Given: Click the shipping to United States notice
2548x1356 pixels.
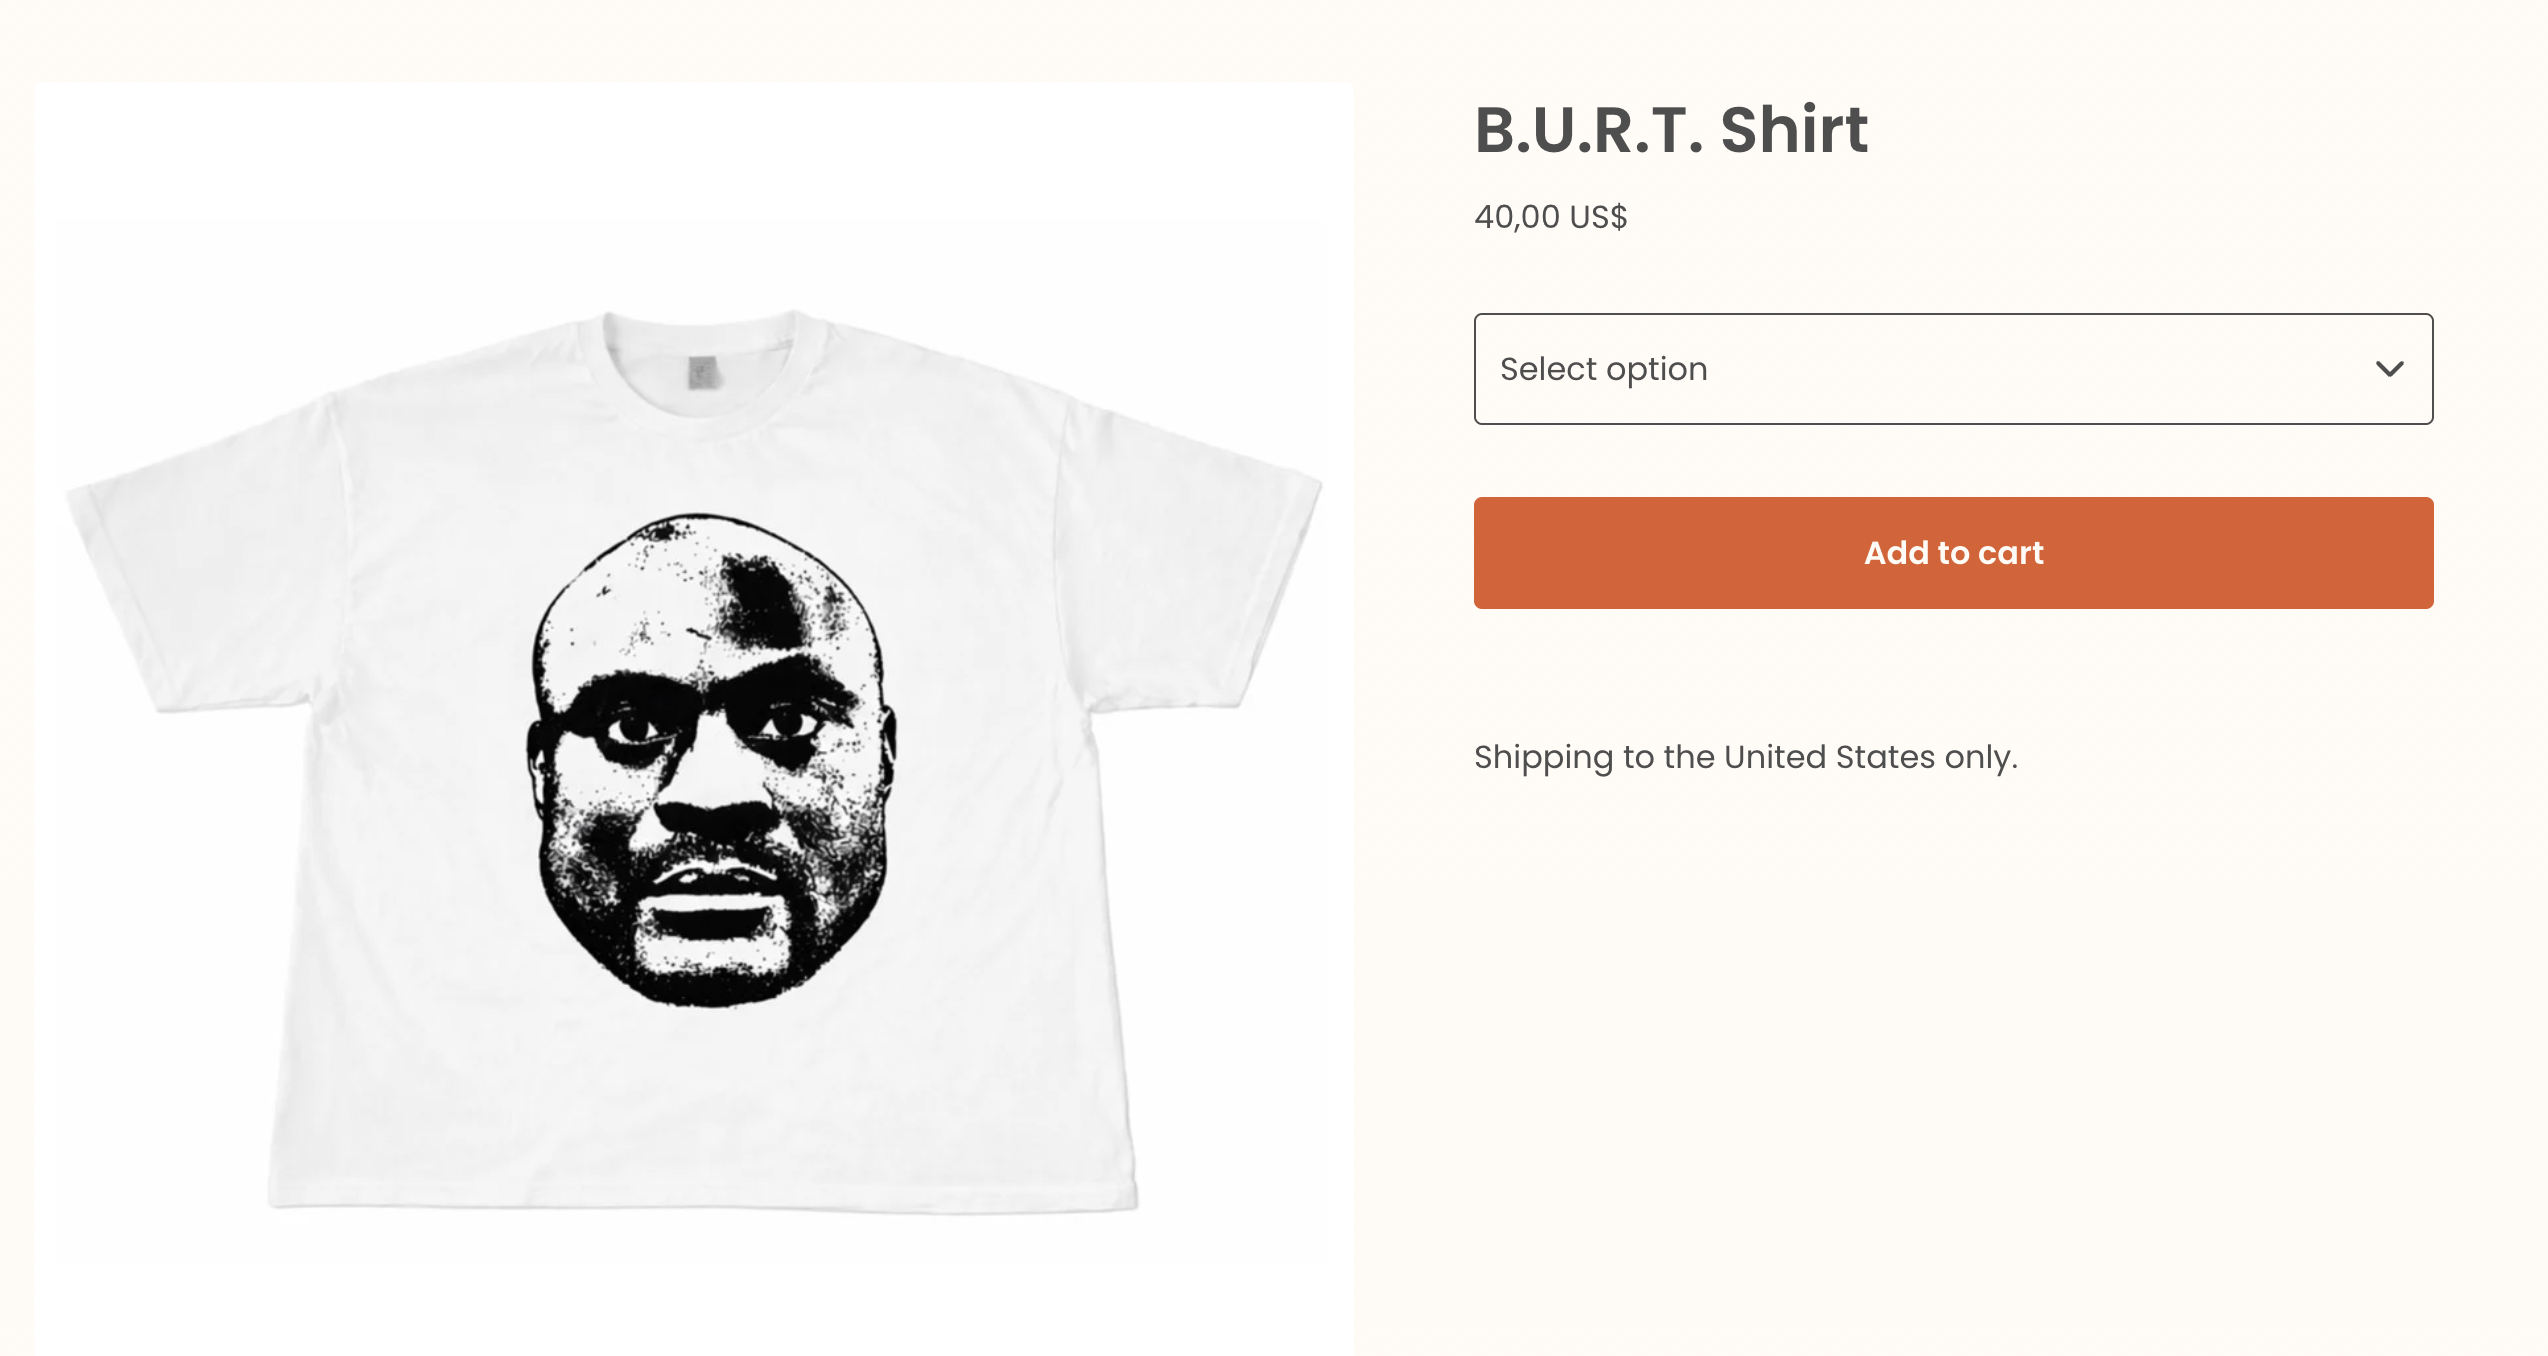Looking at the screenshot, I should point(1746,757).
